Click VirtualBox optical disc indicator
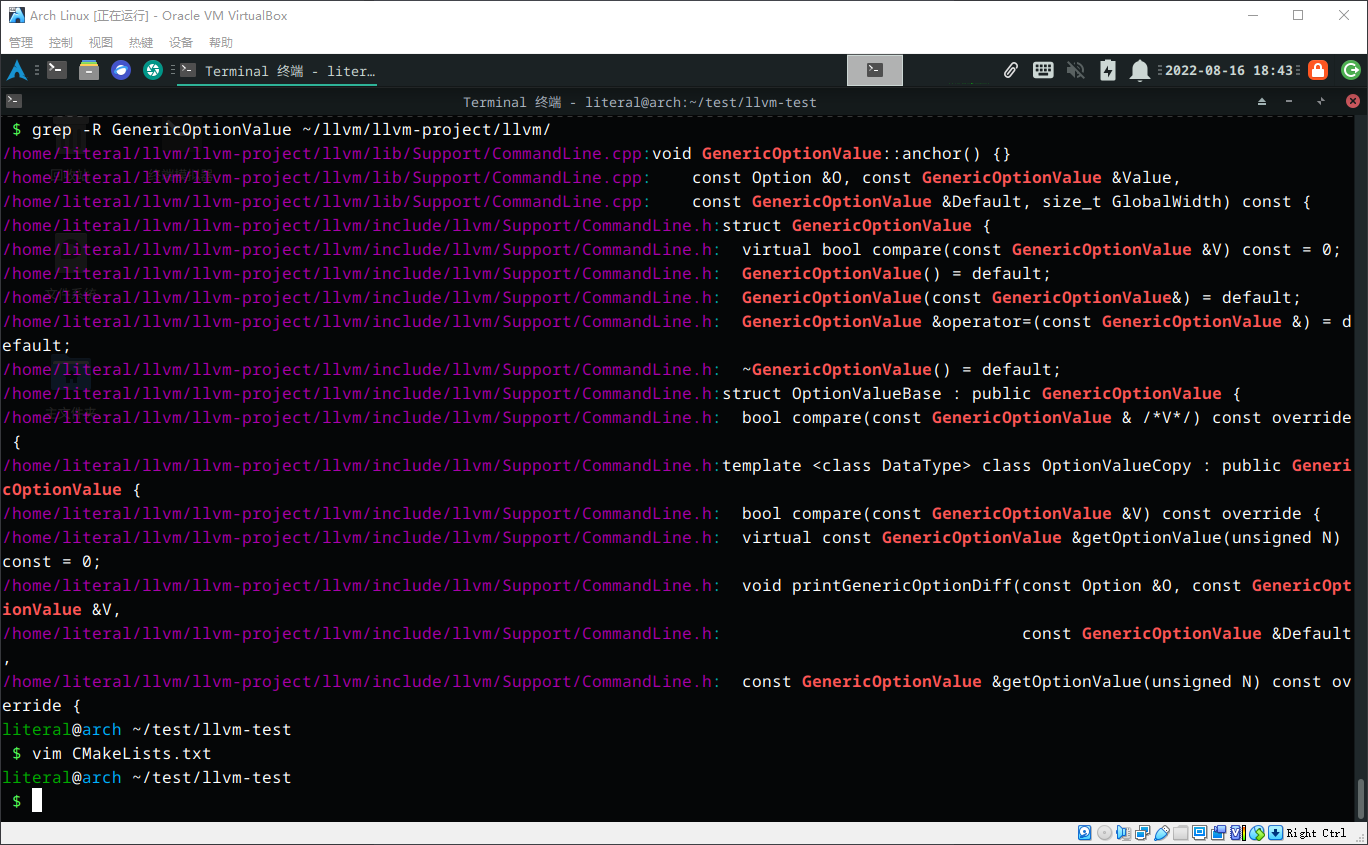Image resolution: width=1368 pixels, height=845 pixels. coord(1104,833)
